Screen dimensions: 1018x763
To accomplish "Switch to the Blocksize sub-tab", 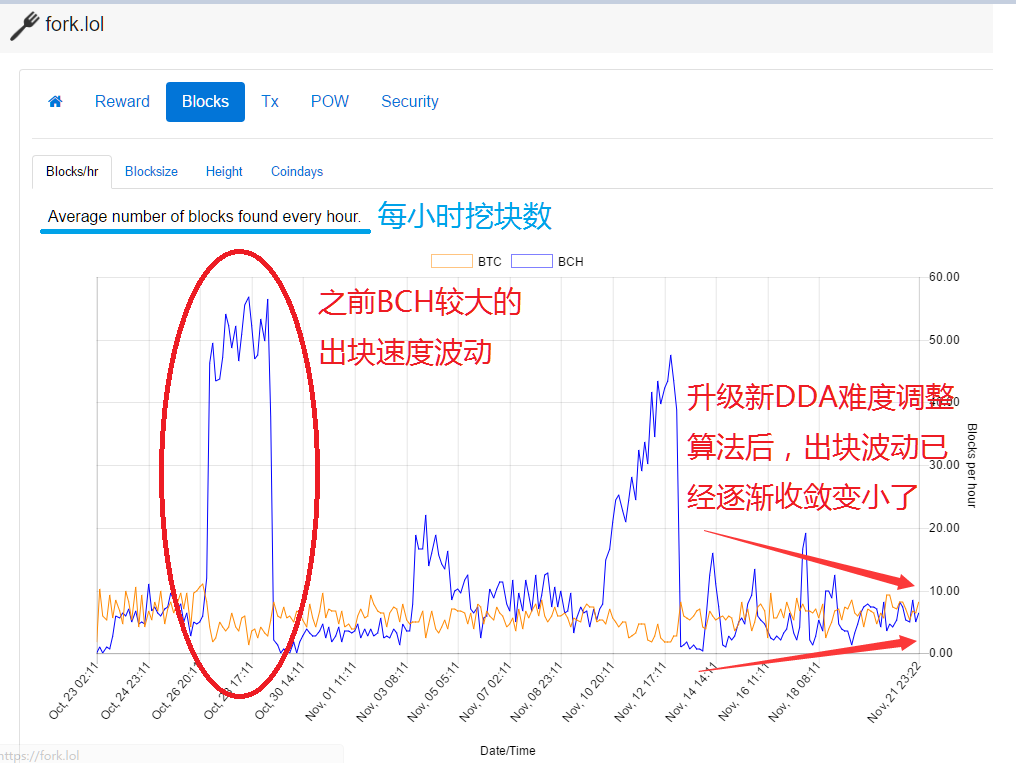I will [x=151, y=171].
